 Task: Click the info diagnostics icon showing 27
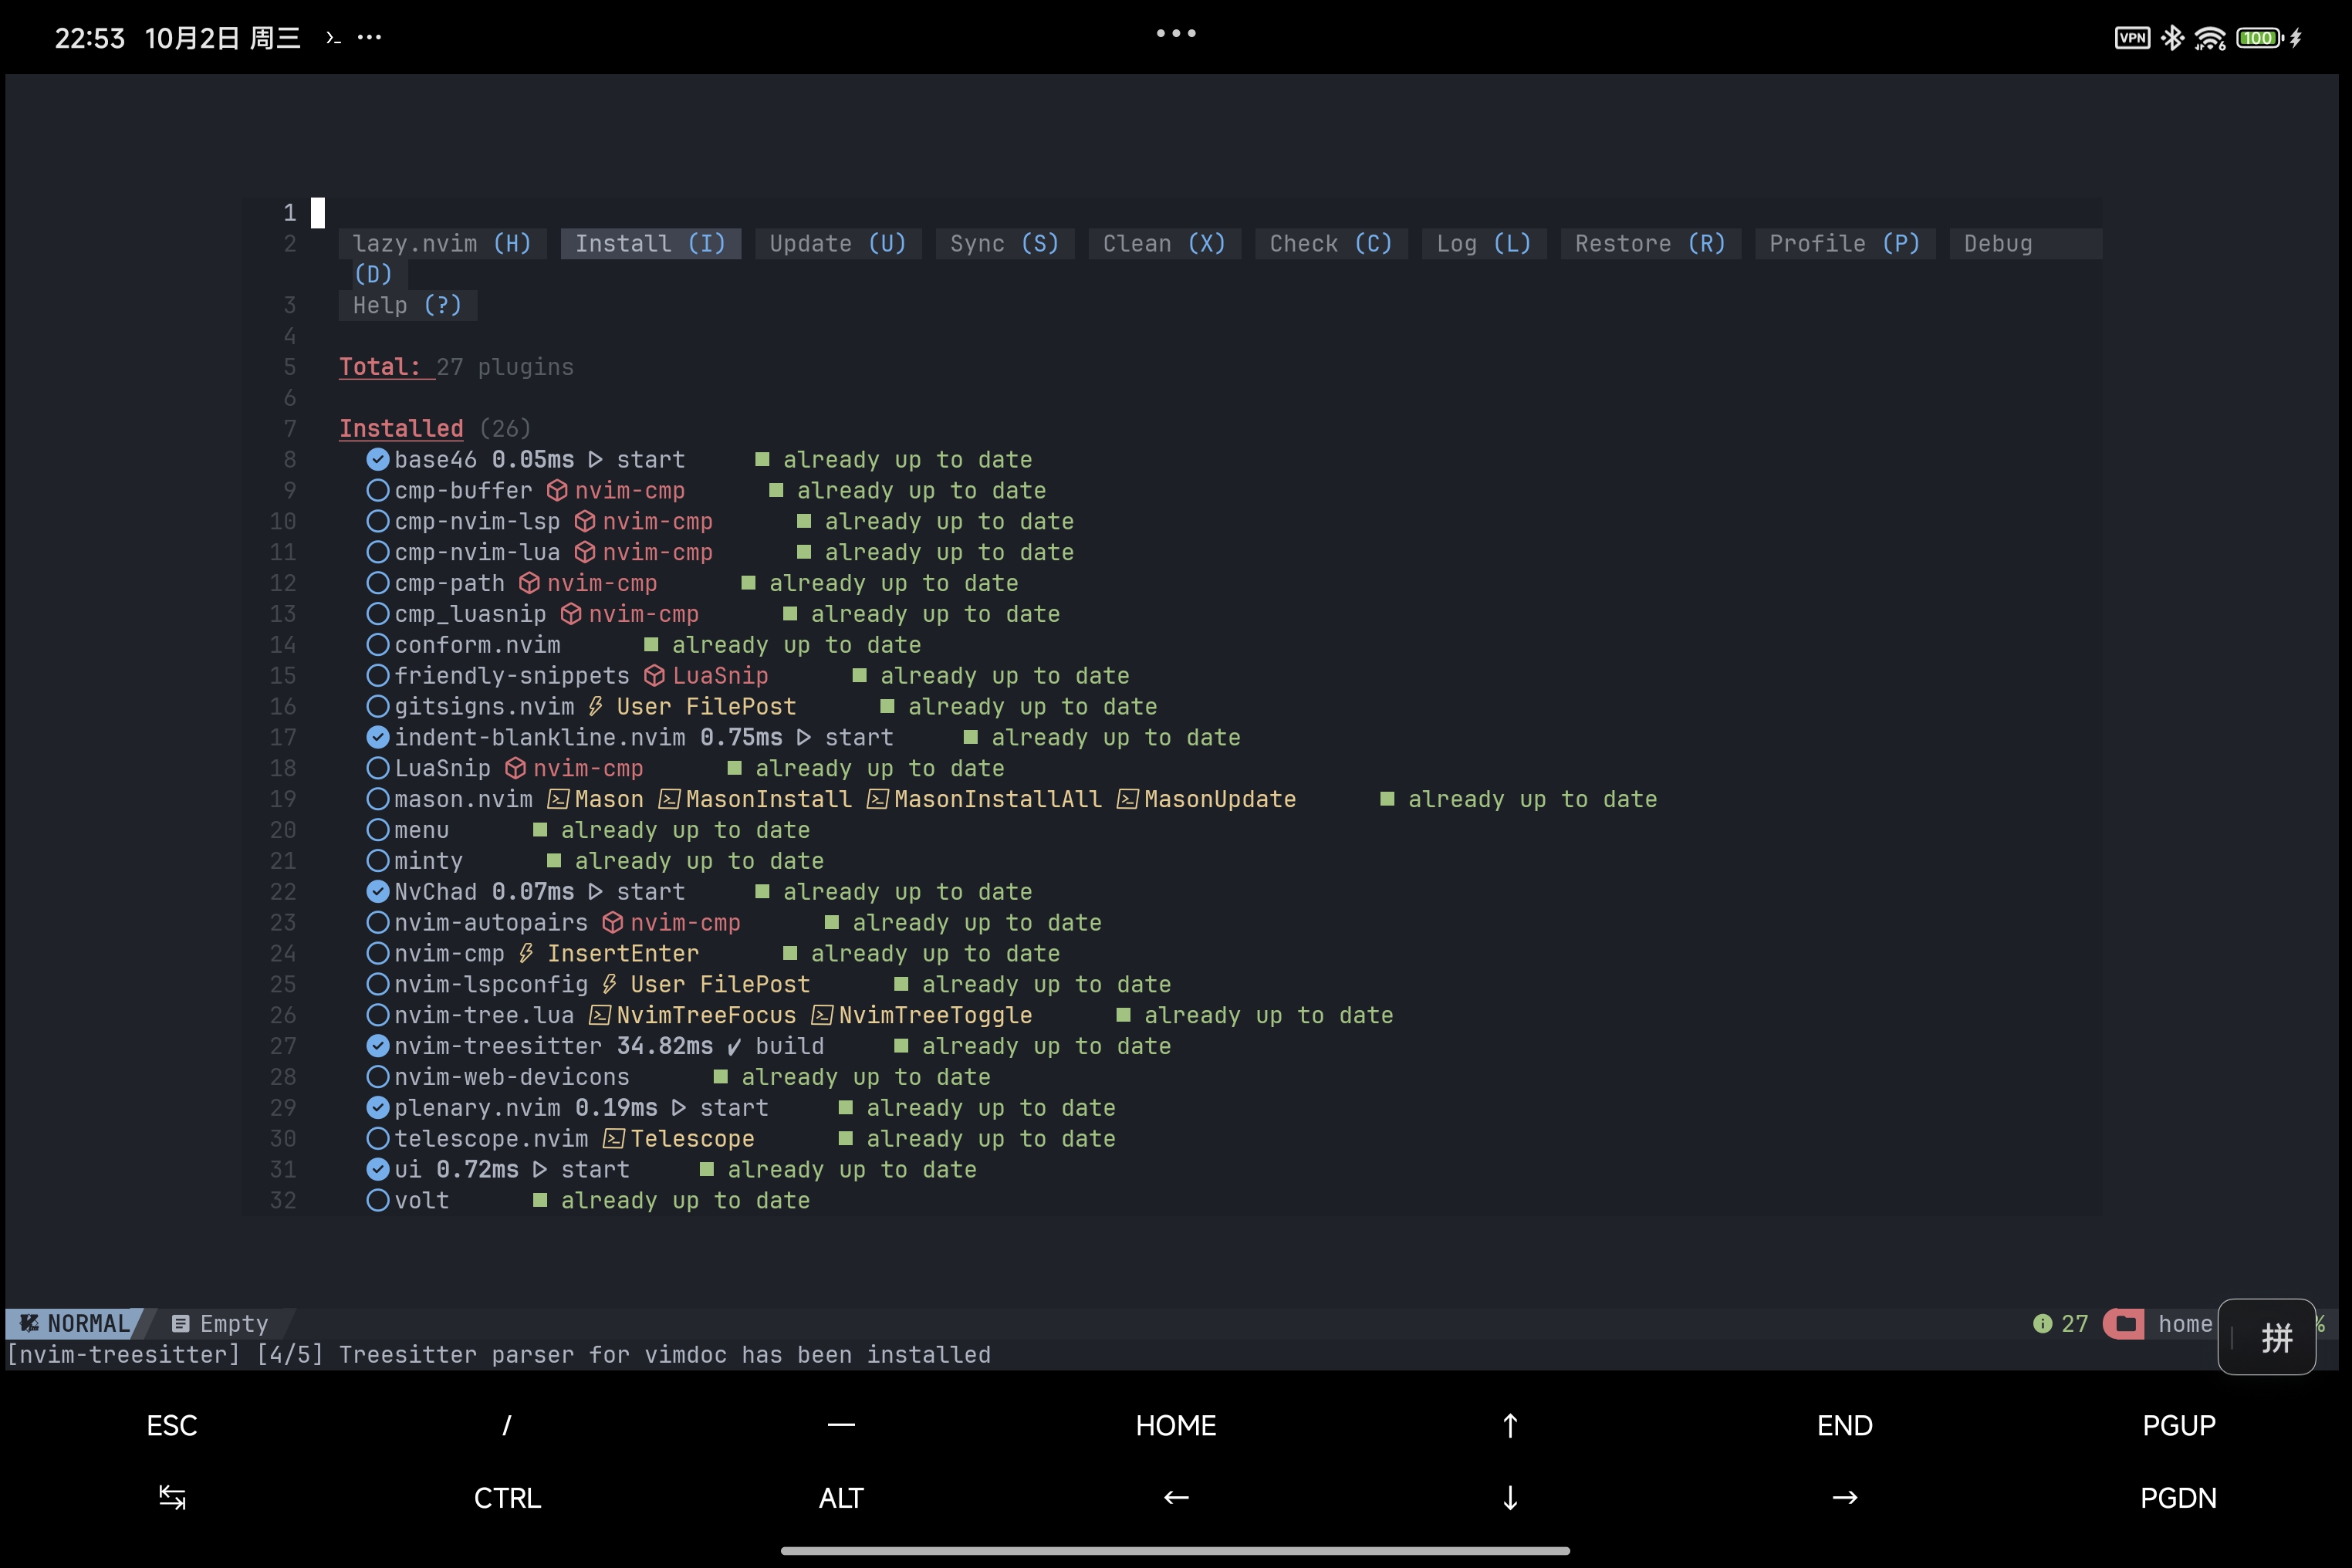(2042, 1324)
